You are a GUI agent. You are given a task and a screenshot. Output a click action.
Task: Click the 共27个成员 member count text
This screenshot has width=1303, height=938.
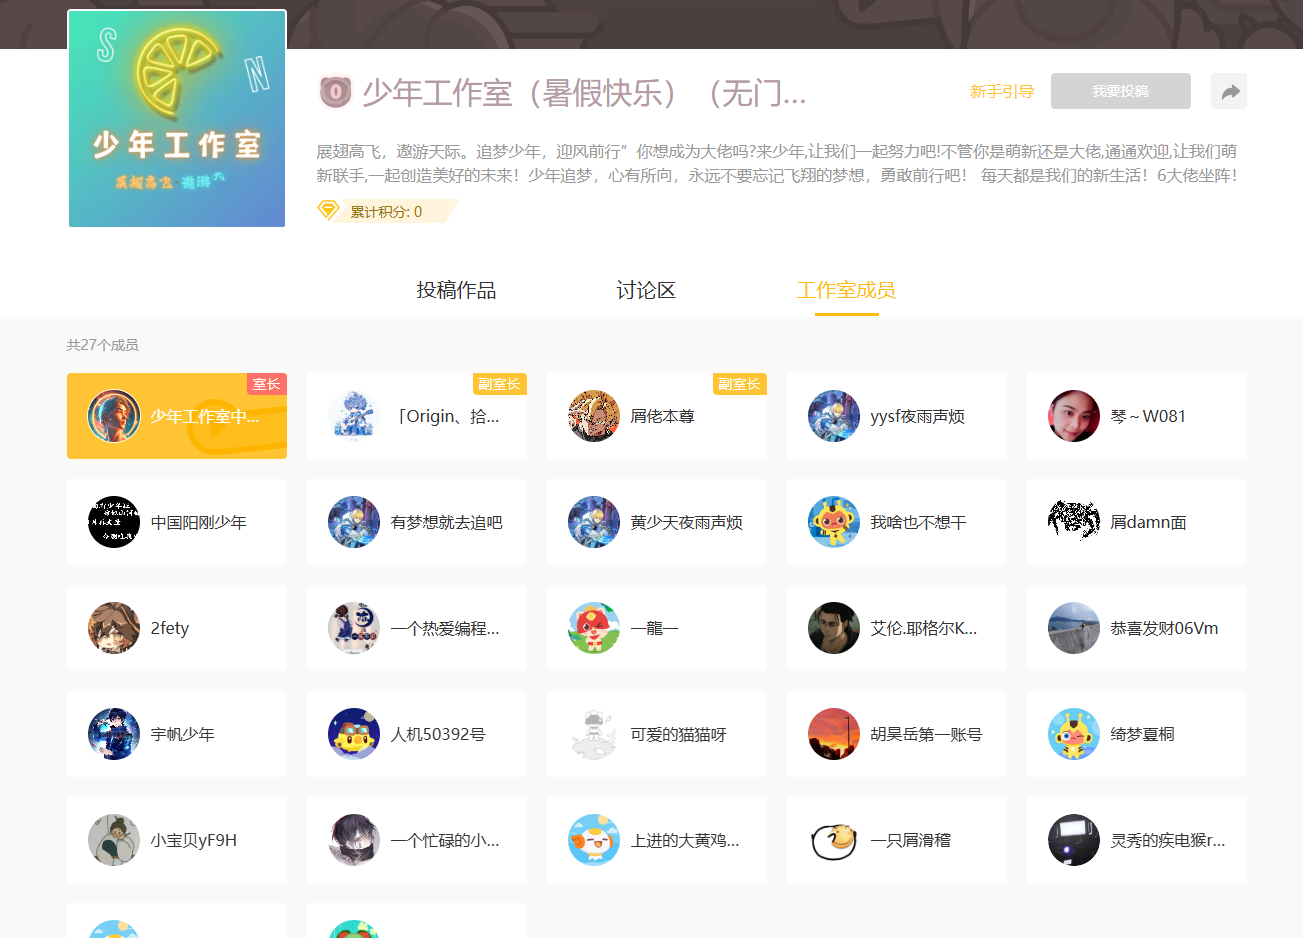click(102, 345)
